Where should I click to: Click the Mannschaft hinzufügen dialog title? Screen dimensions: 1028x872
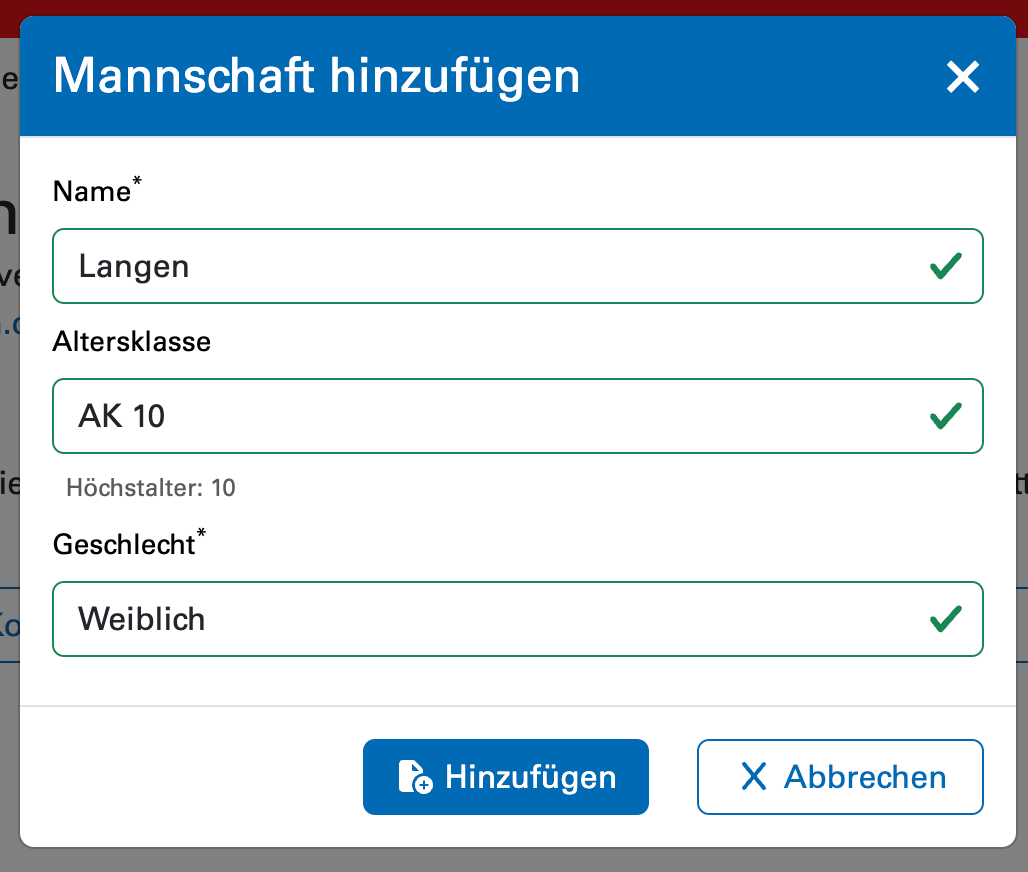(316, 77)
